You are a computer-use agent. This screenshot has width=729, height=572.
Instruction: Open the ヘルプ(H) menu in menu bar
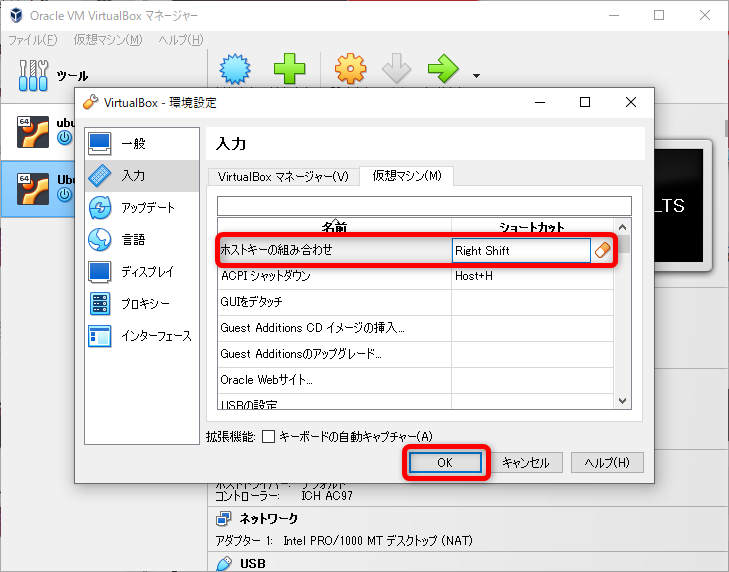tap(181, 40)
